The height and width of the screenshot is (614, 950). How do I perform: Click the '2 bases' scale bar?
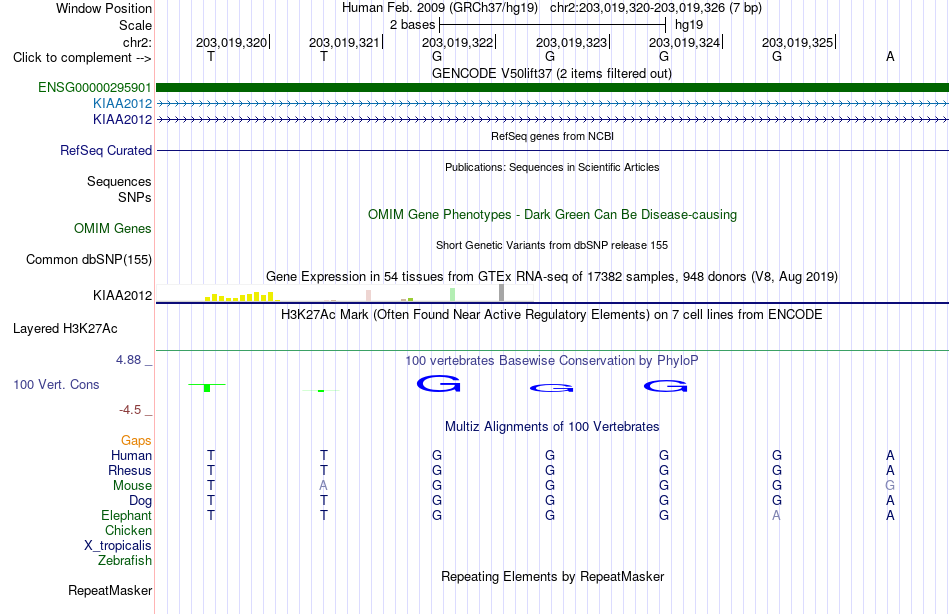(x=553, y=25)
